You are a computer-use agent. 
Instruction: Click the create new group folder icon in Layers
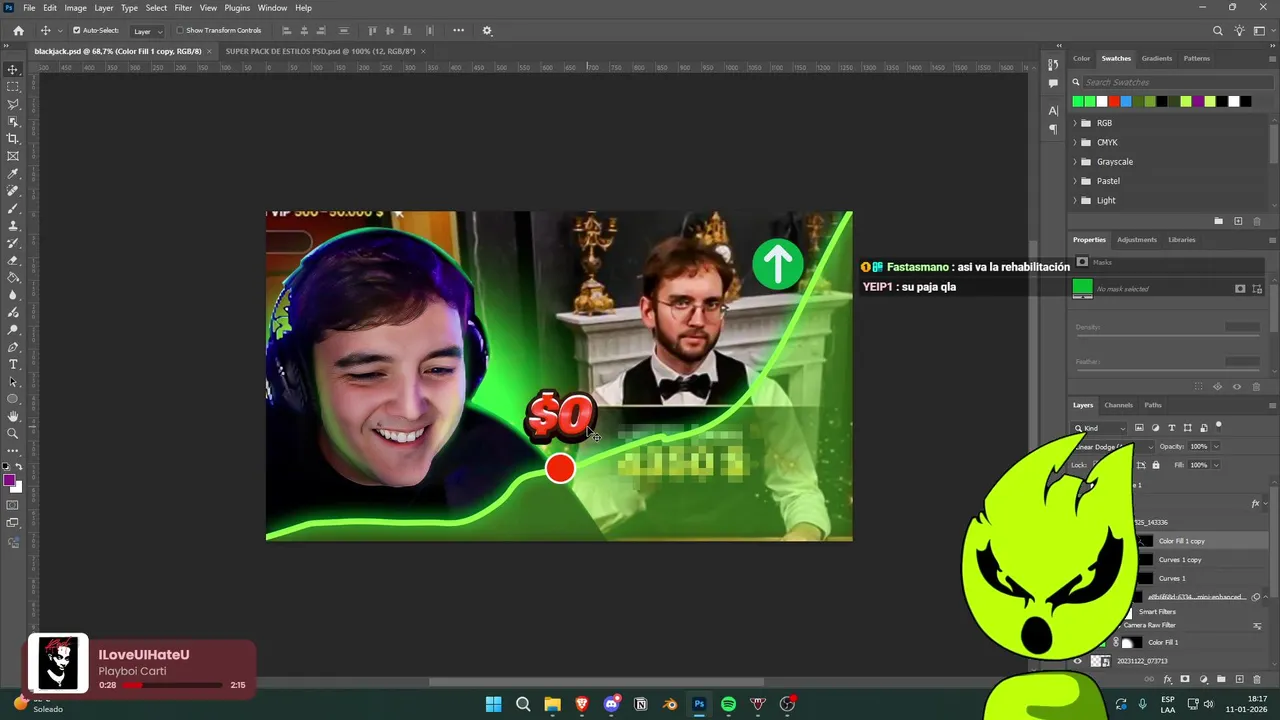[x=1221, y=680]
